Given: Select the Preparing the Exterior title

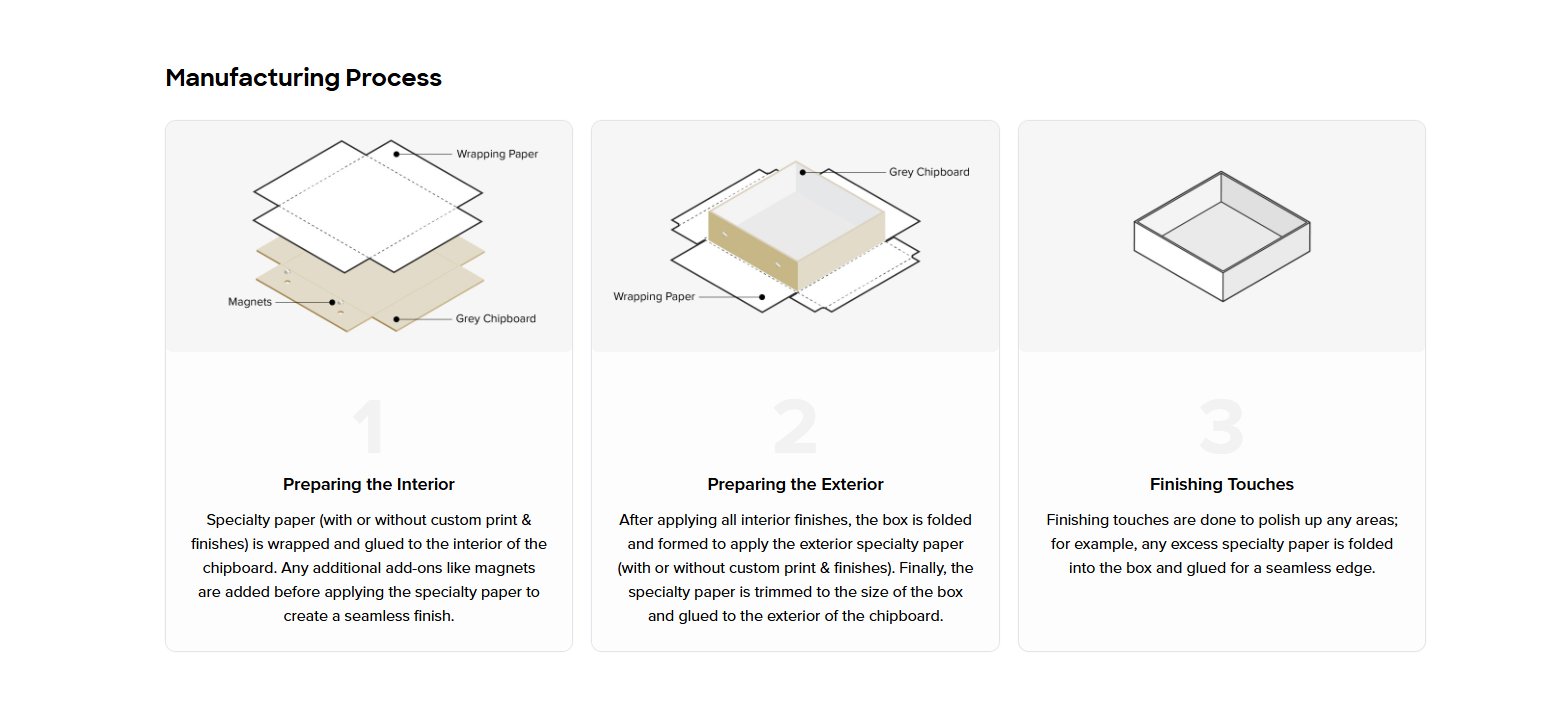Looking at the screenshot, I should [x=795, y=485].
